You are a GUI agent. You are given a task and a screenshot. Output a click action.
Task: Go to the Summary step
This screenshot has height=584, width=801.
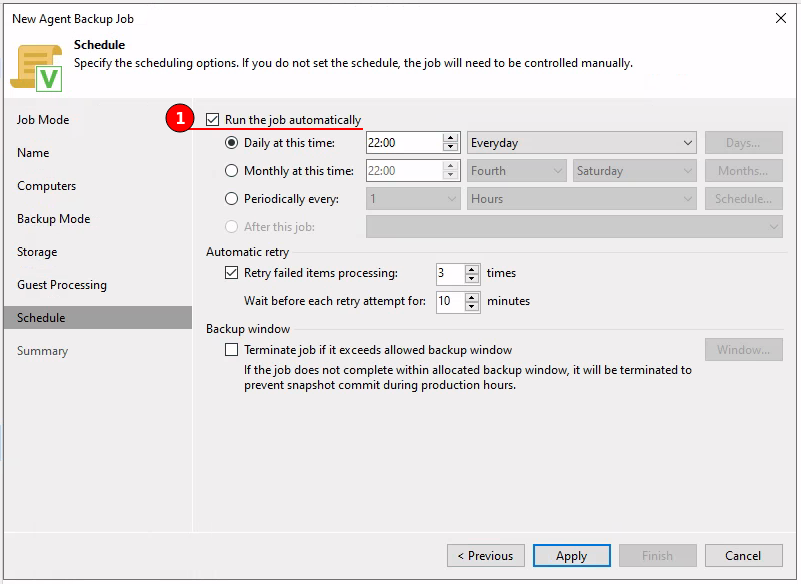42,351
